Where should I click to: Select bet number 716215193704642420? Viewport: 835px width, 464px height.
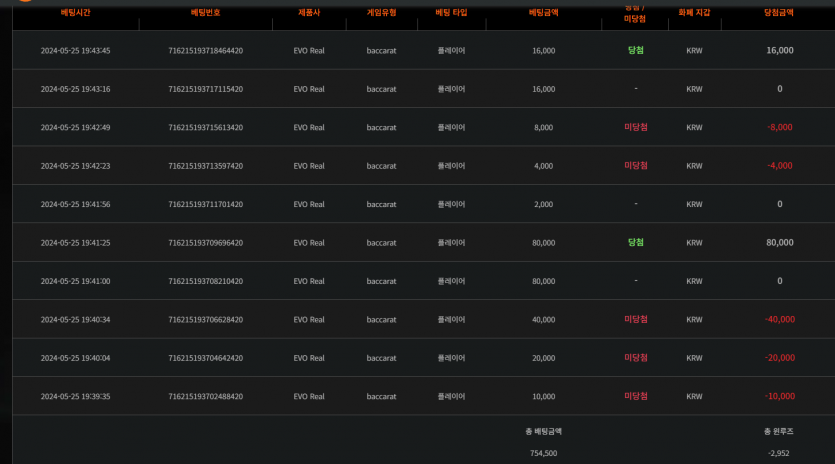(206, 358)
